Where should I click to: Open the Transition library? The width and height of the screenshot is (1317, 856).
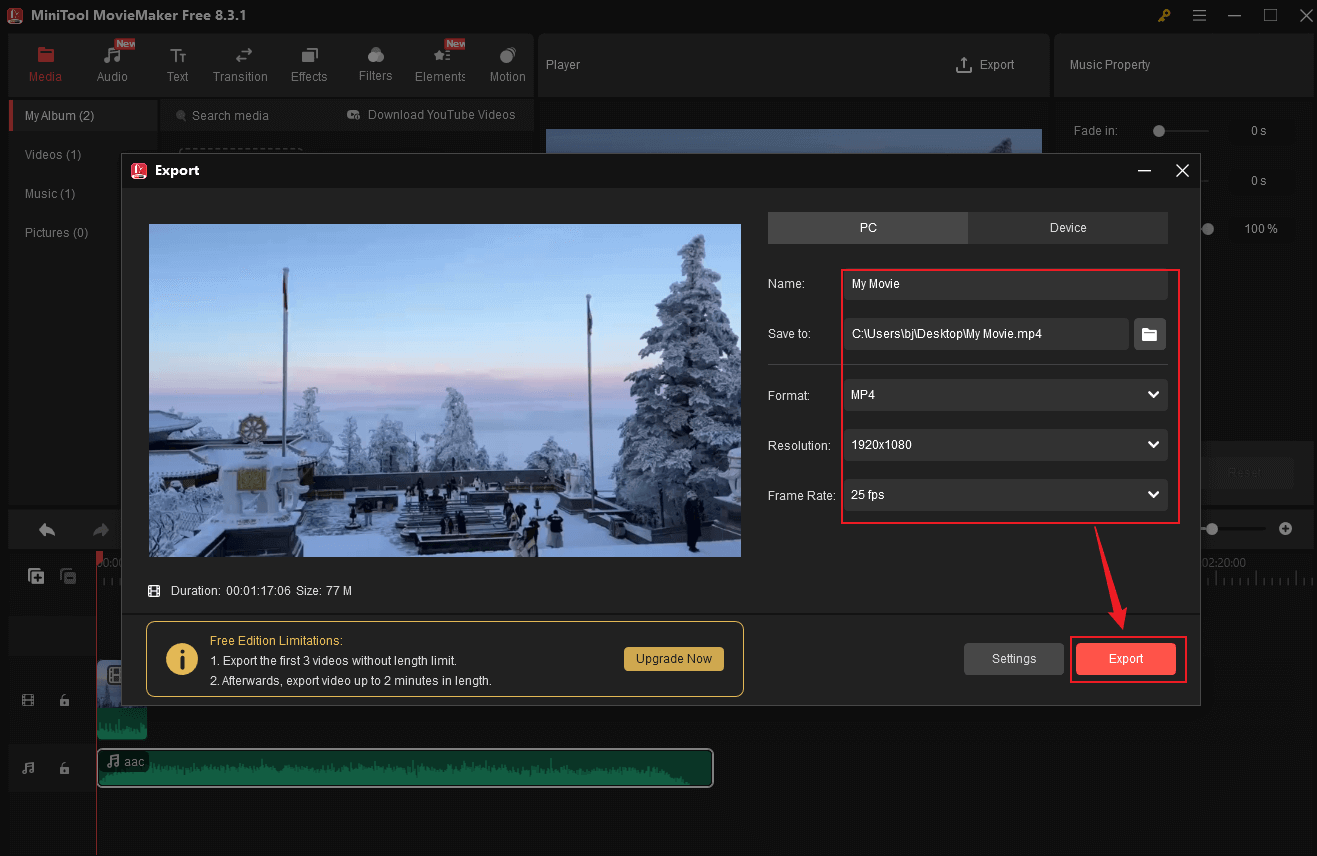point(240,65)
